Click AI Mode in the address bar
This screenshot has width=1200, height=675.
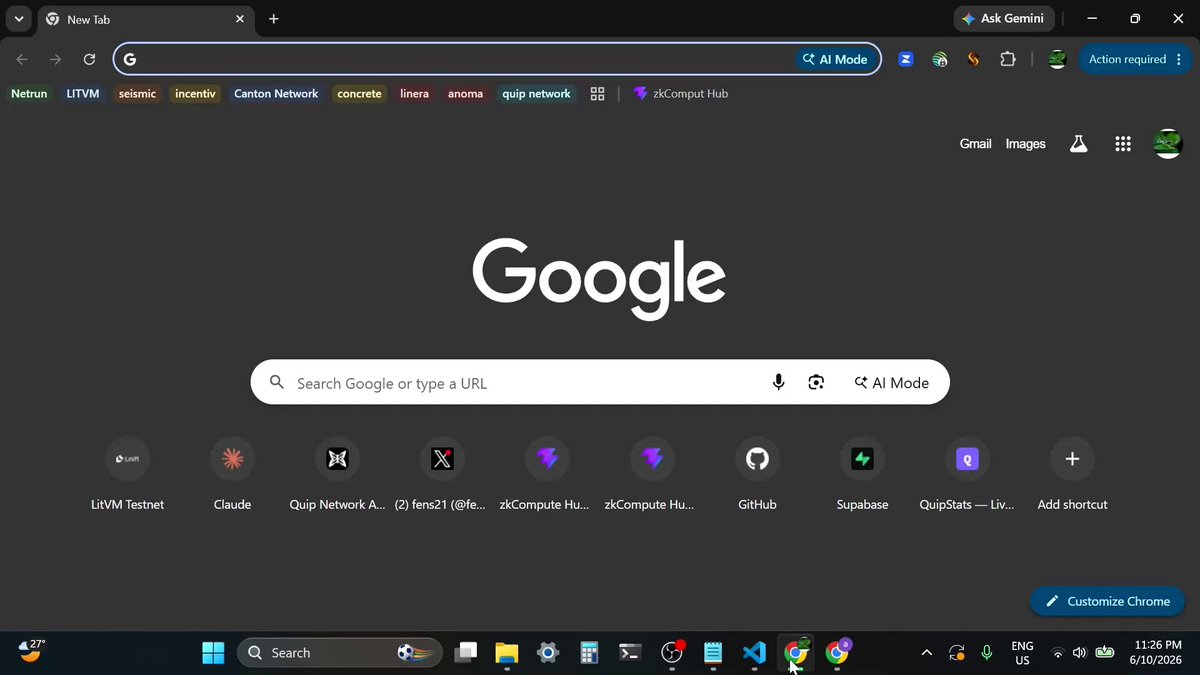(x=835, y=59)
